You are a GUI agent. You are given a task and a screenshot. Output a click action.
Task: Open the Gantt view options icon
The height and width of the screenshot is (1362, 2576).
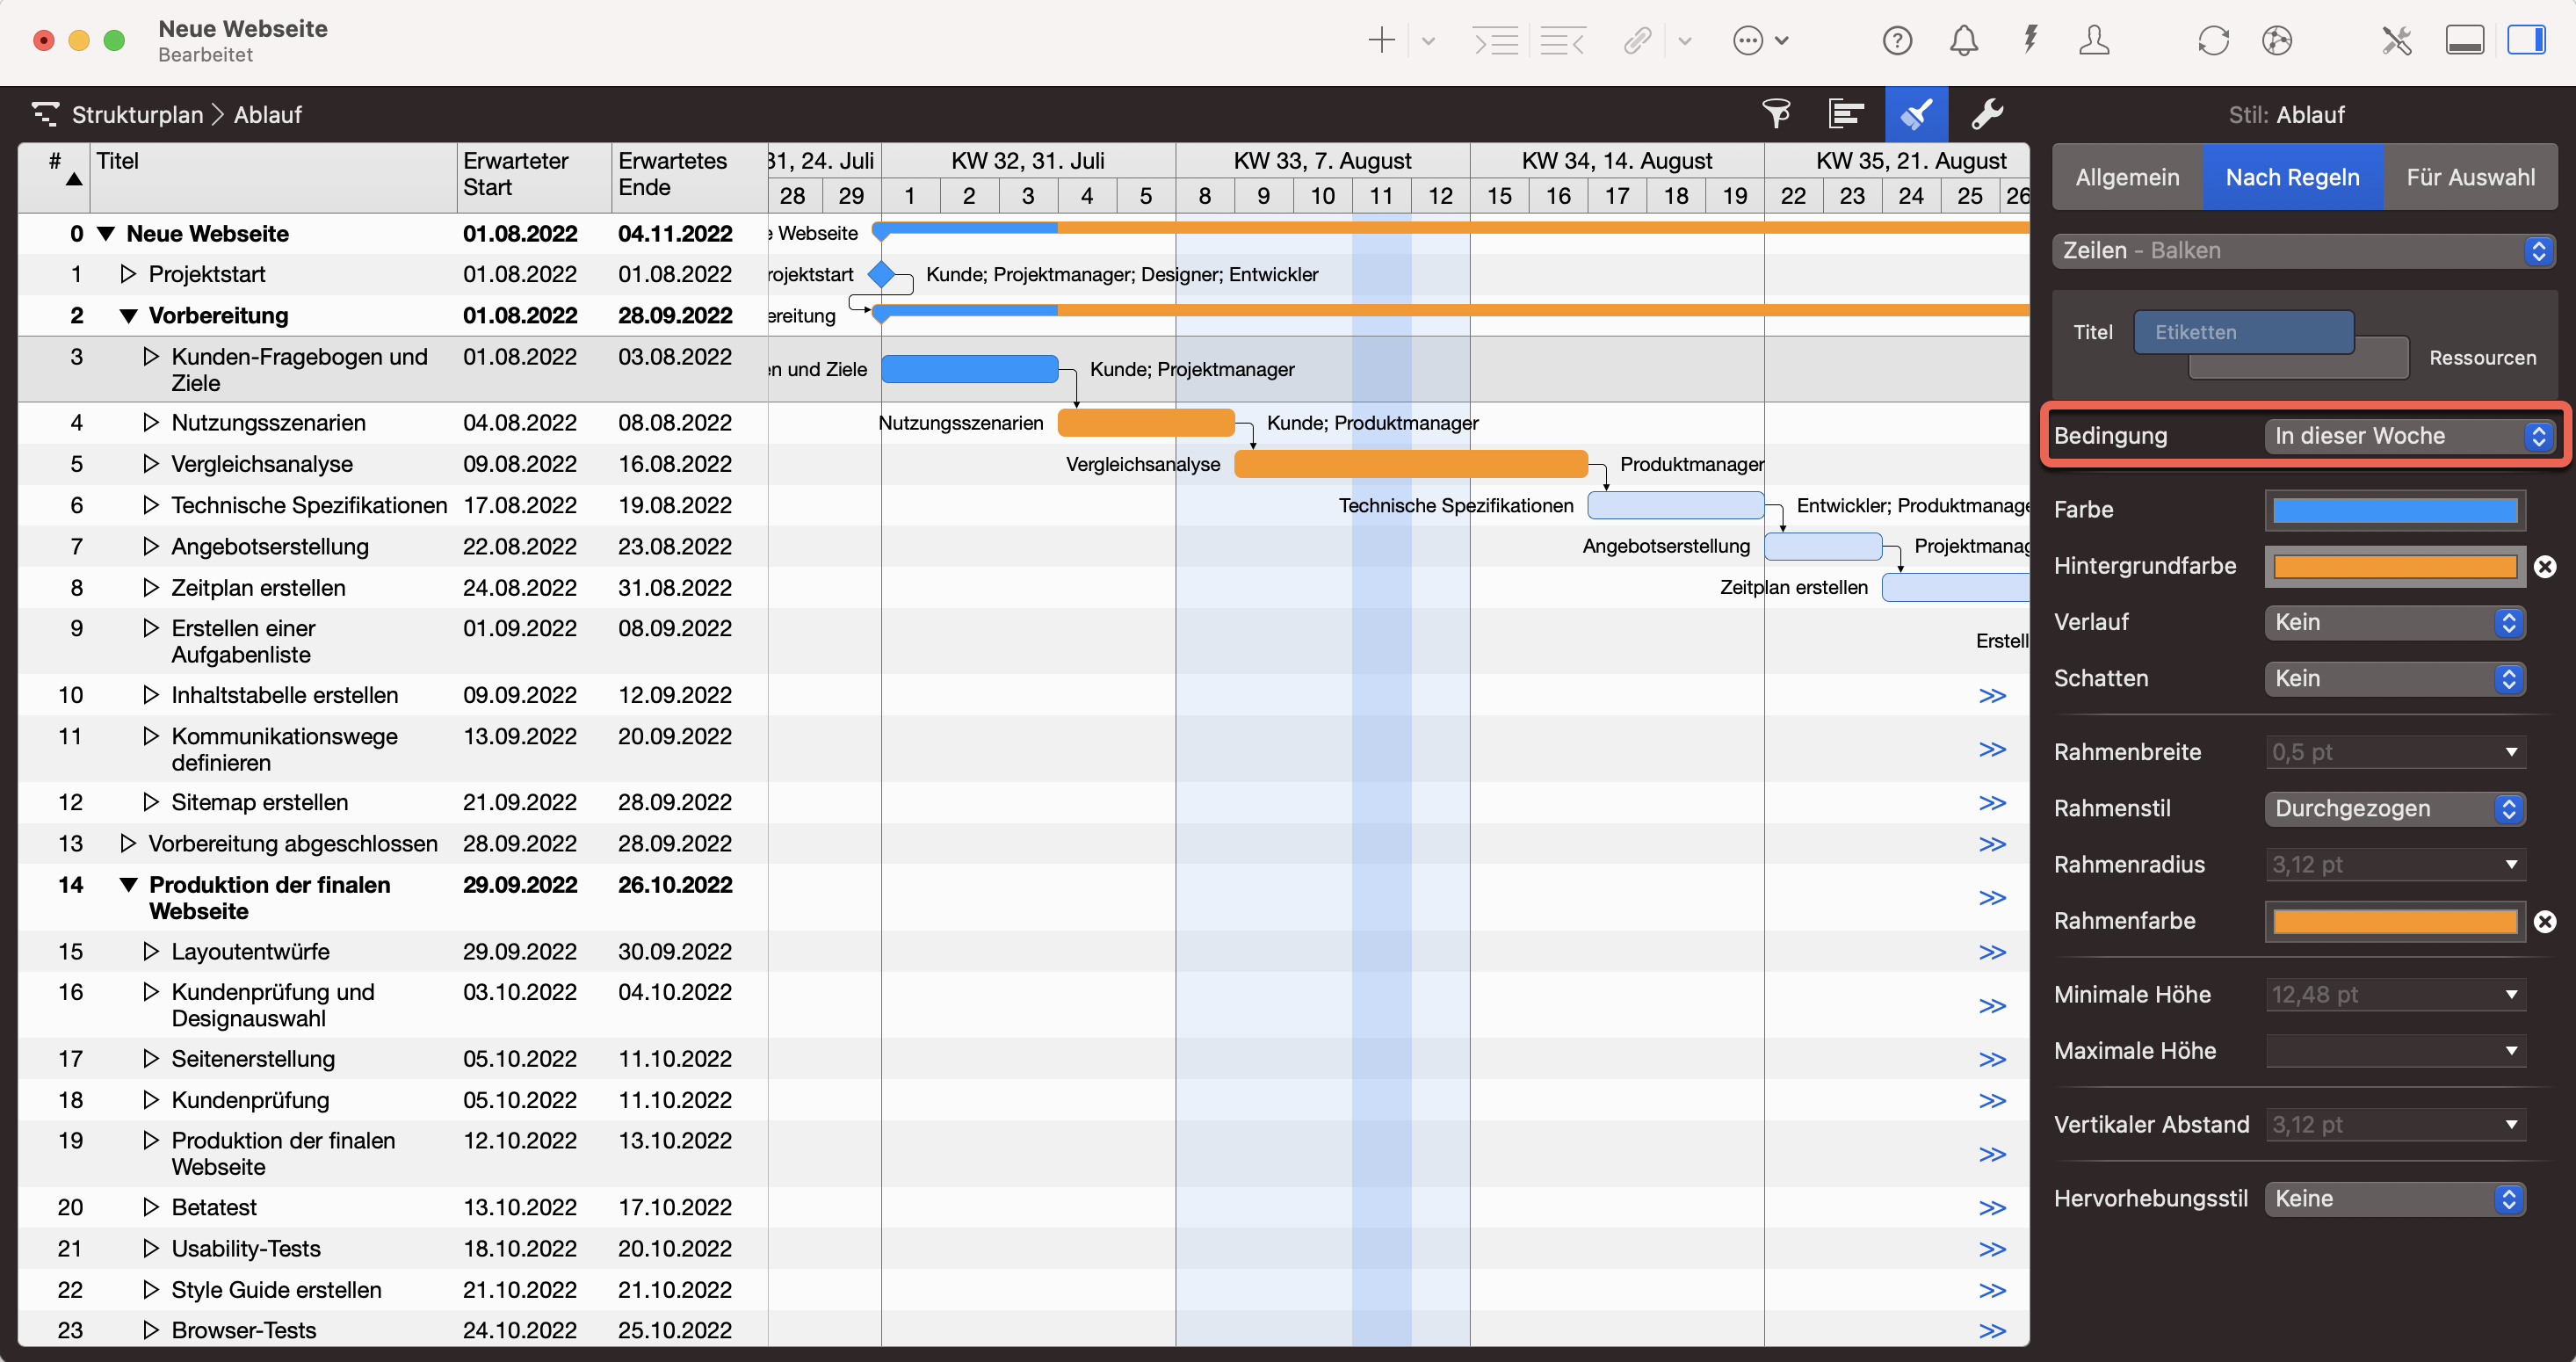pos(1846,114)
